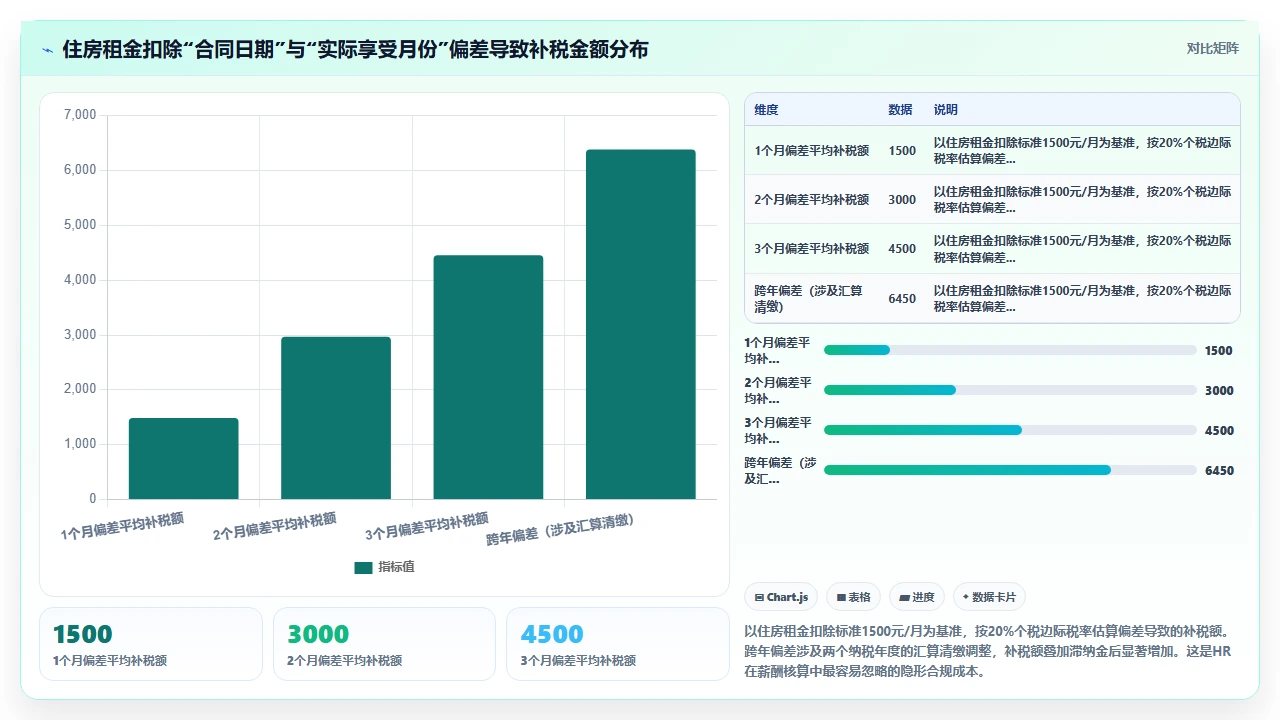
Task: Click the 跨年偏差（涉及汇算清缴）chart bar
Action: (x=641, y=324)
